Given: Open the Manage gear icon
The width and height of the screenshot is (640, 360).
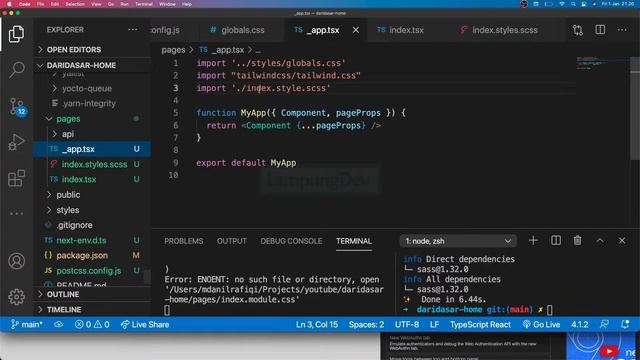Looking at the screenshot, I should click(x=16, y=297).
